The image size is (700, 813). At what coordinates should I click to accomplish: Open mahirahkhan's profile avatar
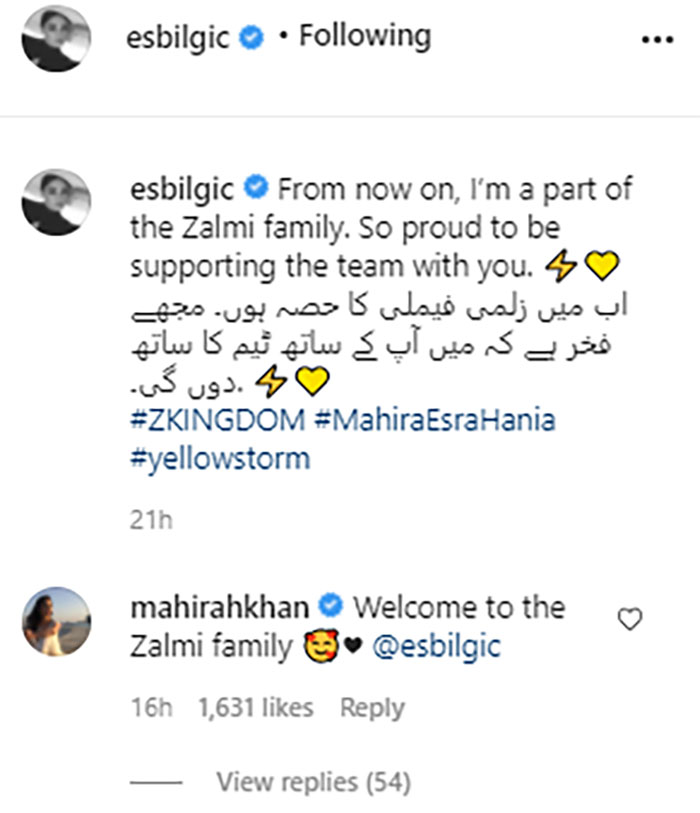click(x=56, y=621)
